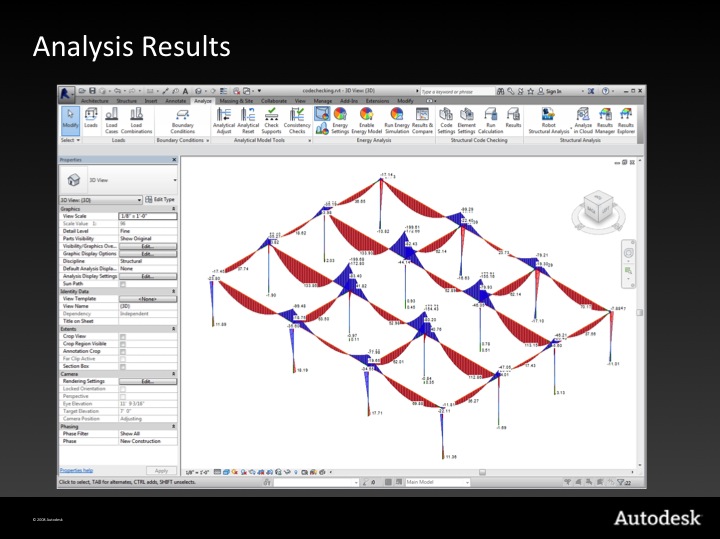Switch to the Massing & Site tab
This screenshot has width=720, height=539.
236,101
